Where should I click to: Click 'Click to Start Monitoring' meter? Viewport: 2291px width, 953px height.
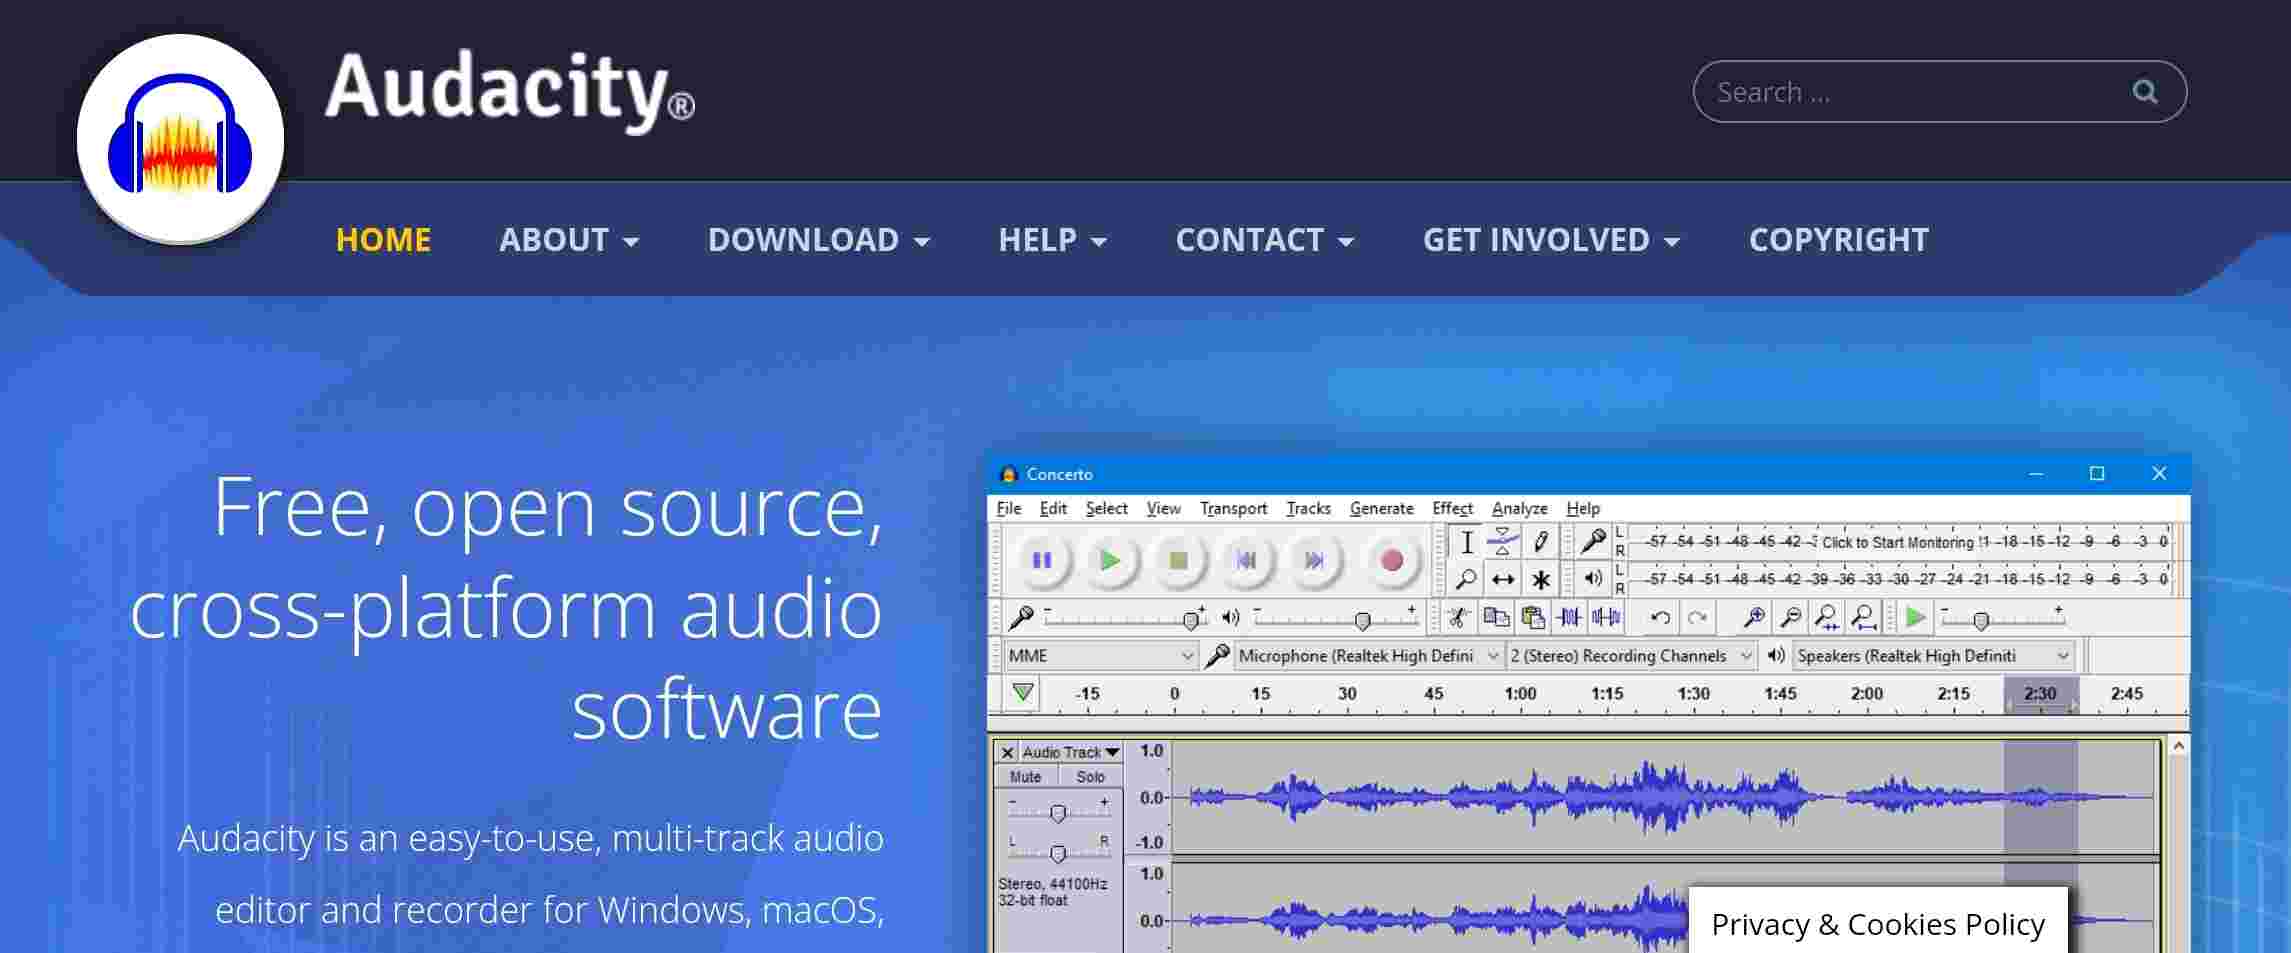coord(1898,542)
